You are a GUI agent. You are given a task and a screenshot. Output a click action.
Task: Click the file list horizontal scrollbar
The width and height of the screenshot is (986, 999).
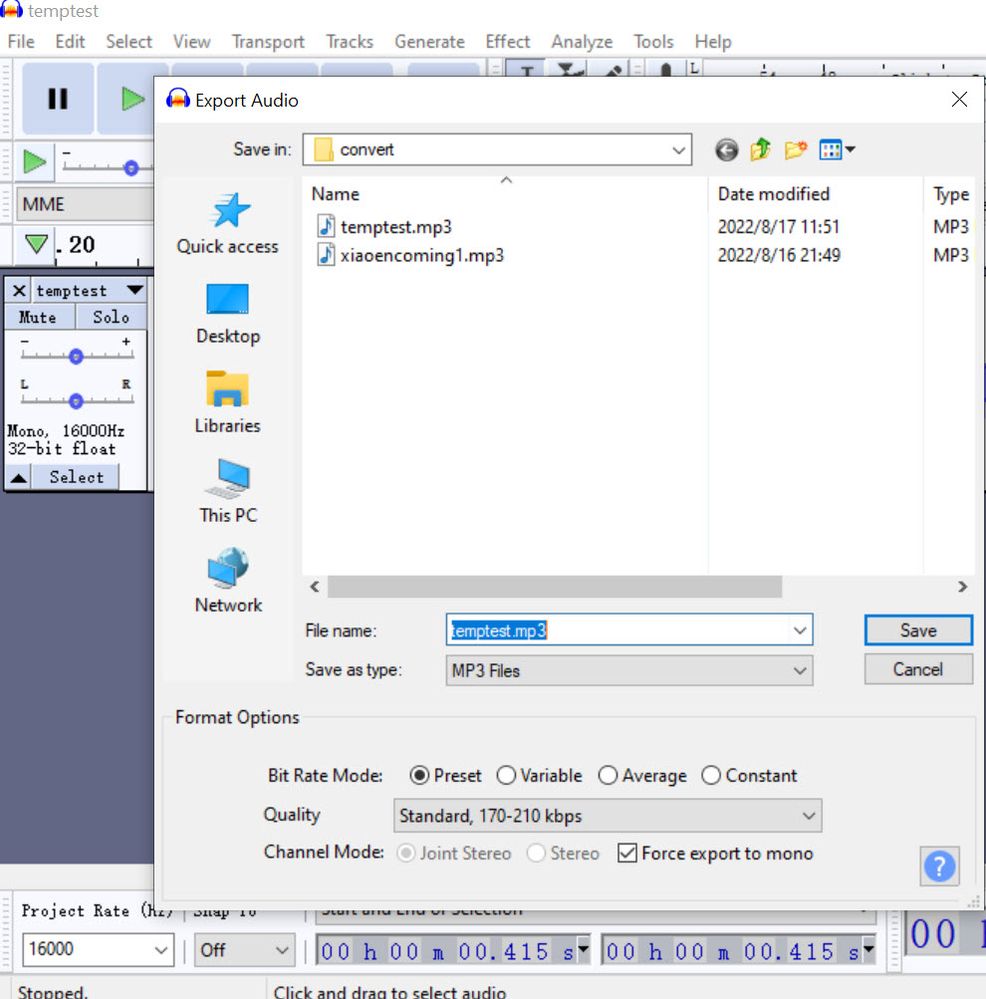coord(554,587)
